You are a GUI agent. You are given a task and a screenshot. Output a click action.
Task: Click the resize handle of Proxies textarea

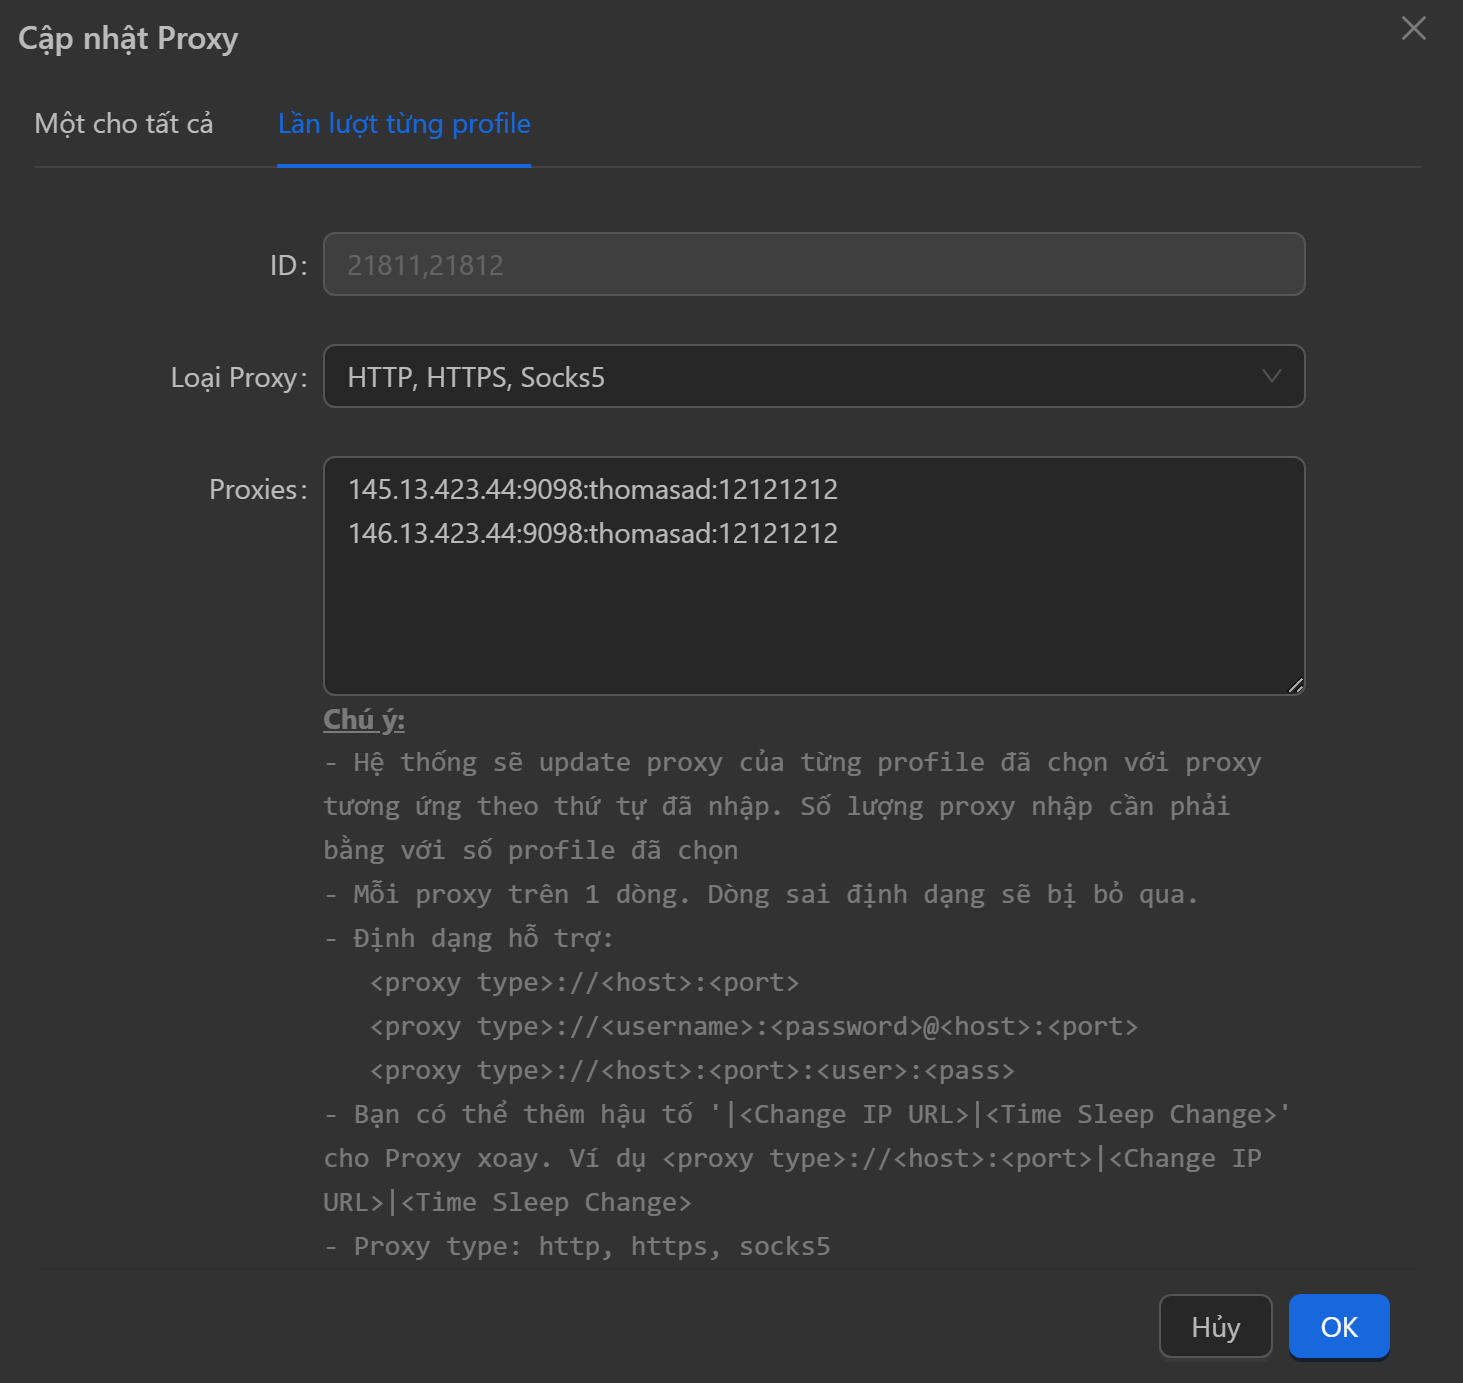1295,685
